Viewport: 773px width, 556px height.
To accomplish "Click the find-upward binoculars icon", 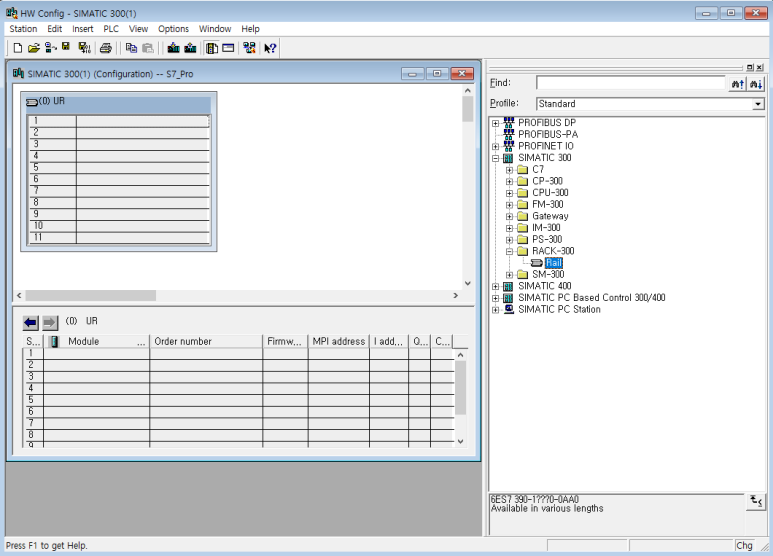I will click(738, 84).
